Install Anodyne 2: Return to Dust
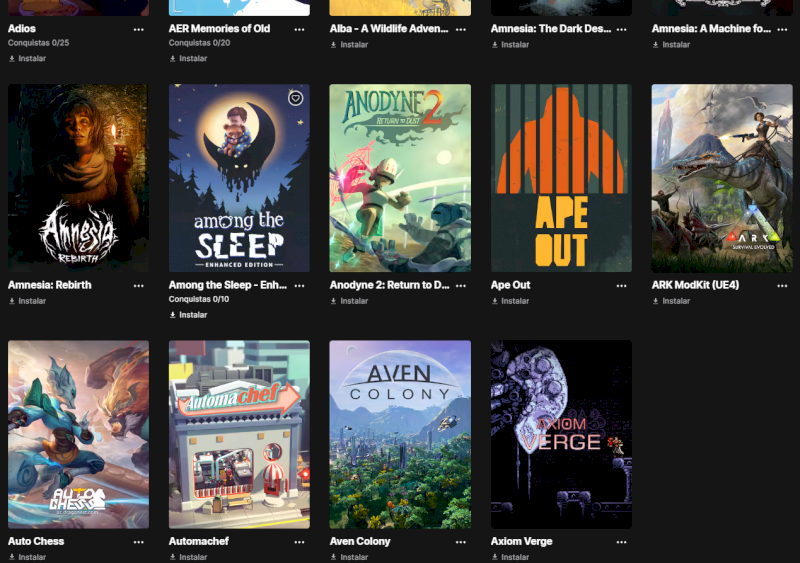The height and width of the screenshot is (563, 800). tap(349, 301)
